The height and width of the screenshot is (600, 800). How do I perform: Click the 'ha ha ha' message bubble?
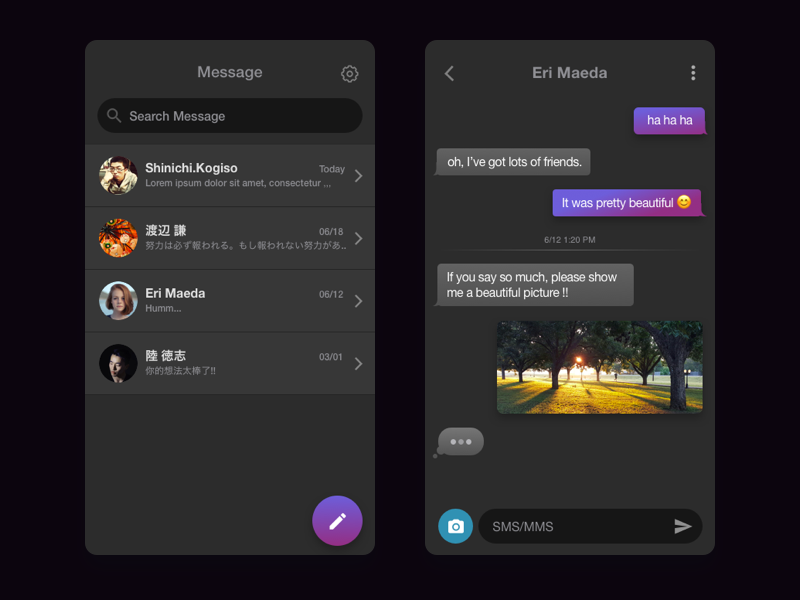[x=668, y=121]
